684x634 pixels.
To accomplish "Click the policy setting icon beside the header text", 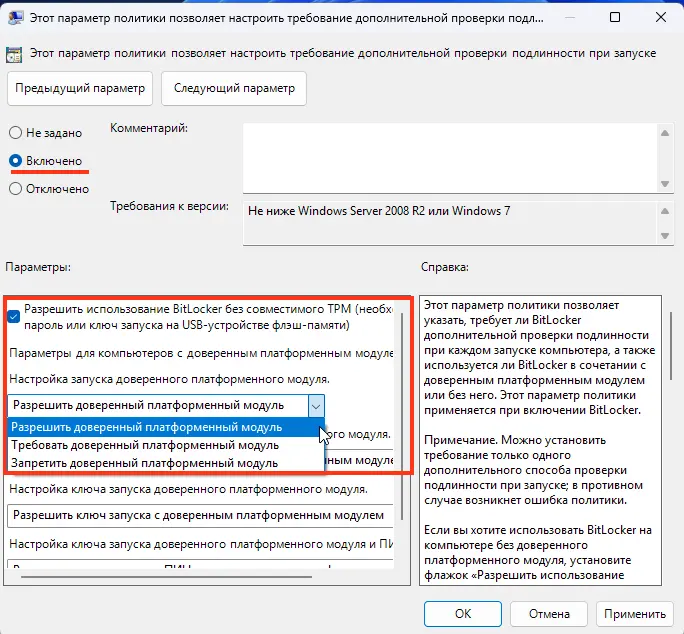I will [x=15, y=53].
